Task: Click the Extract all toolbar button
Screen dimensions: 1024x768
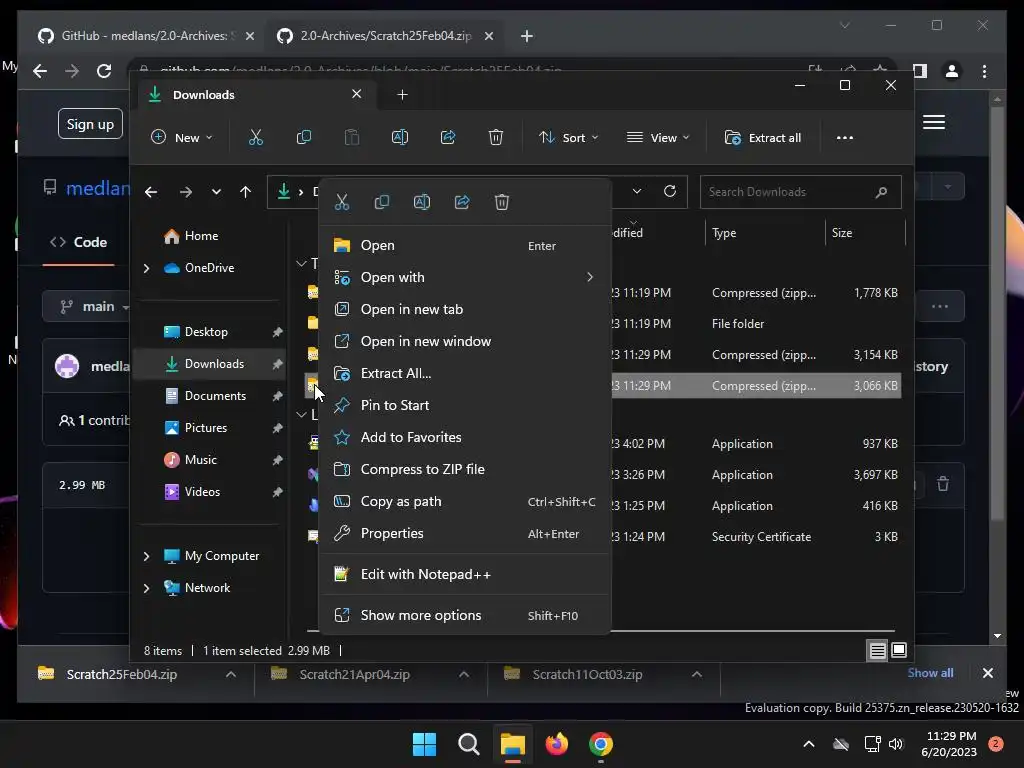Action: pos(763,138)
